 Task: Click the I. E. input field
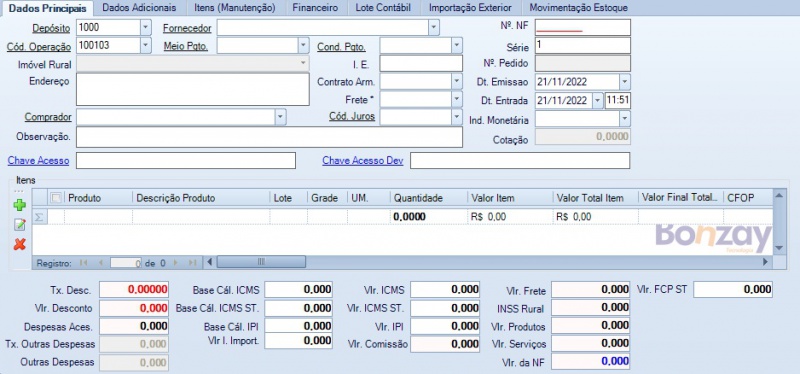click(x=421, y=63)
